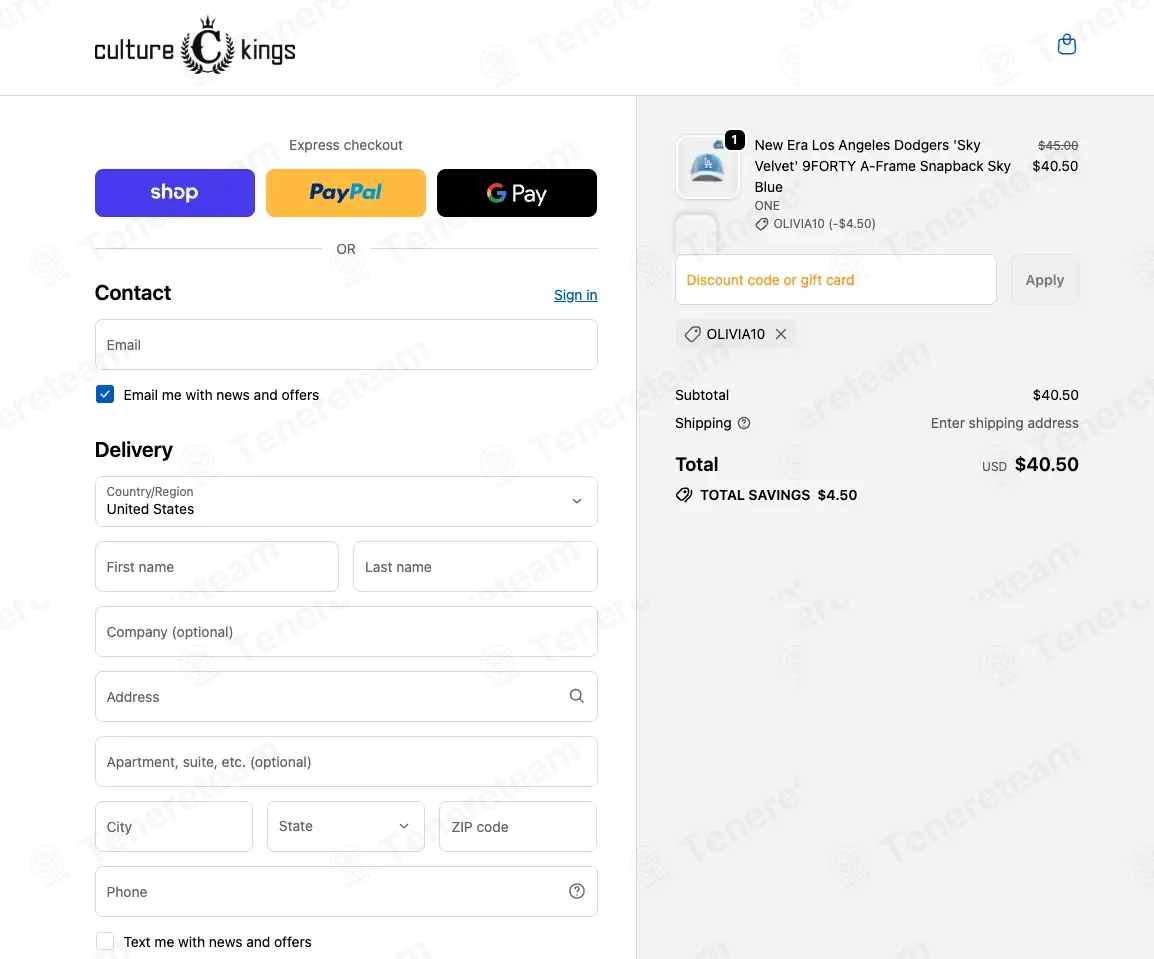
Task: Click the Apply discount button
Action: tap(1045, 280)
